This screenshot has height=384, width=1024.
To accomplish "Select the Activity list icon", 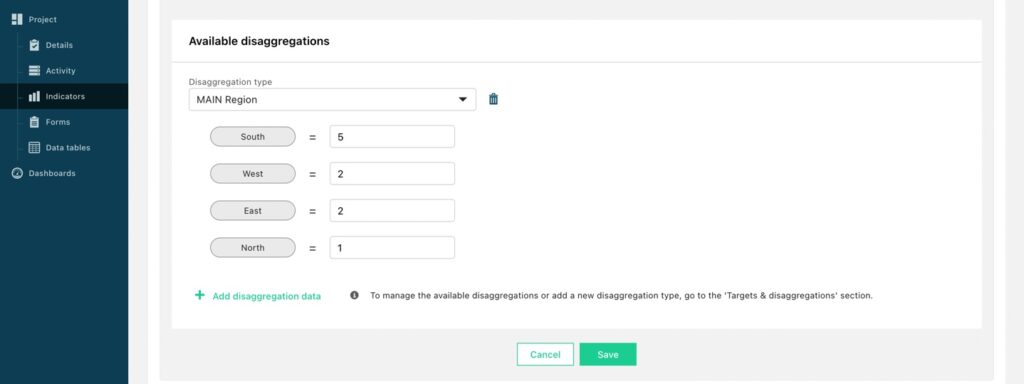I will pos(35,71).
